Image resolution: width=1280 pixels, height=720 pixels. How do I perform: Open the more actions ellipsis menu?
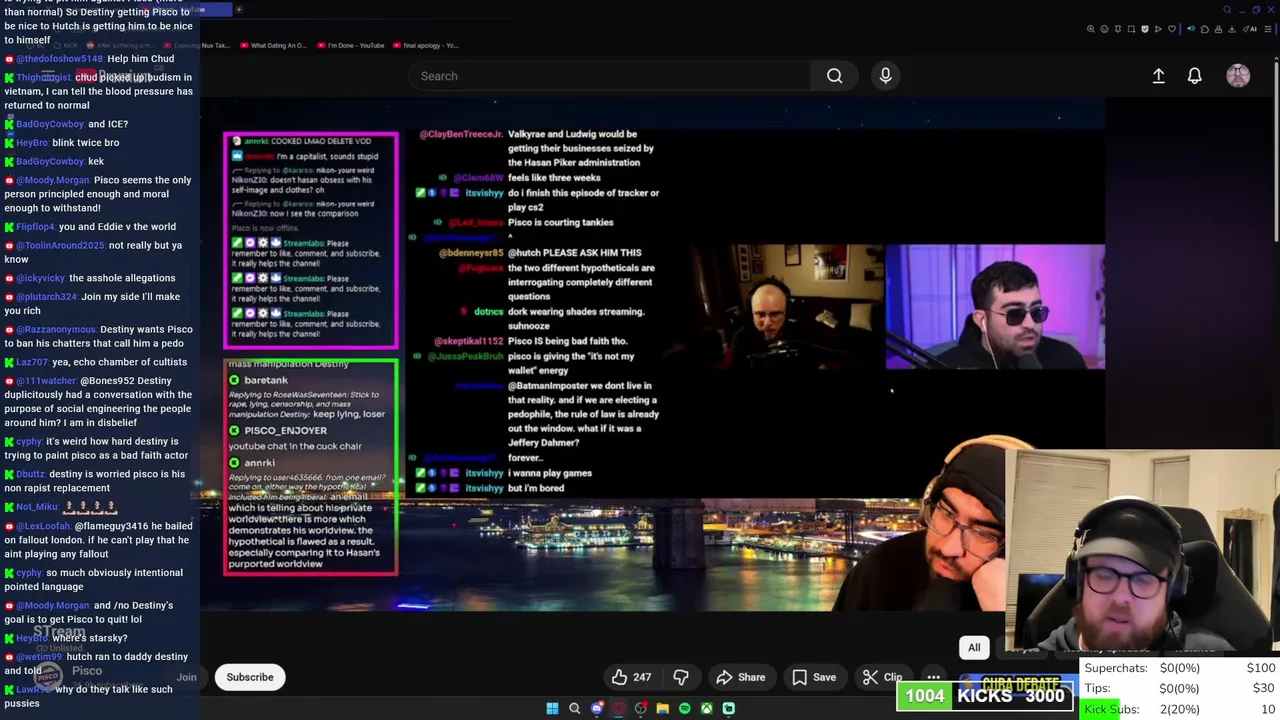[933, 677]
